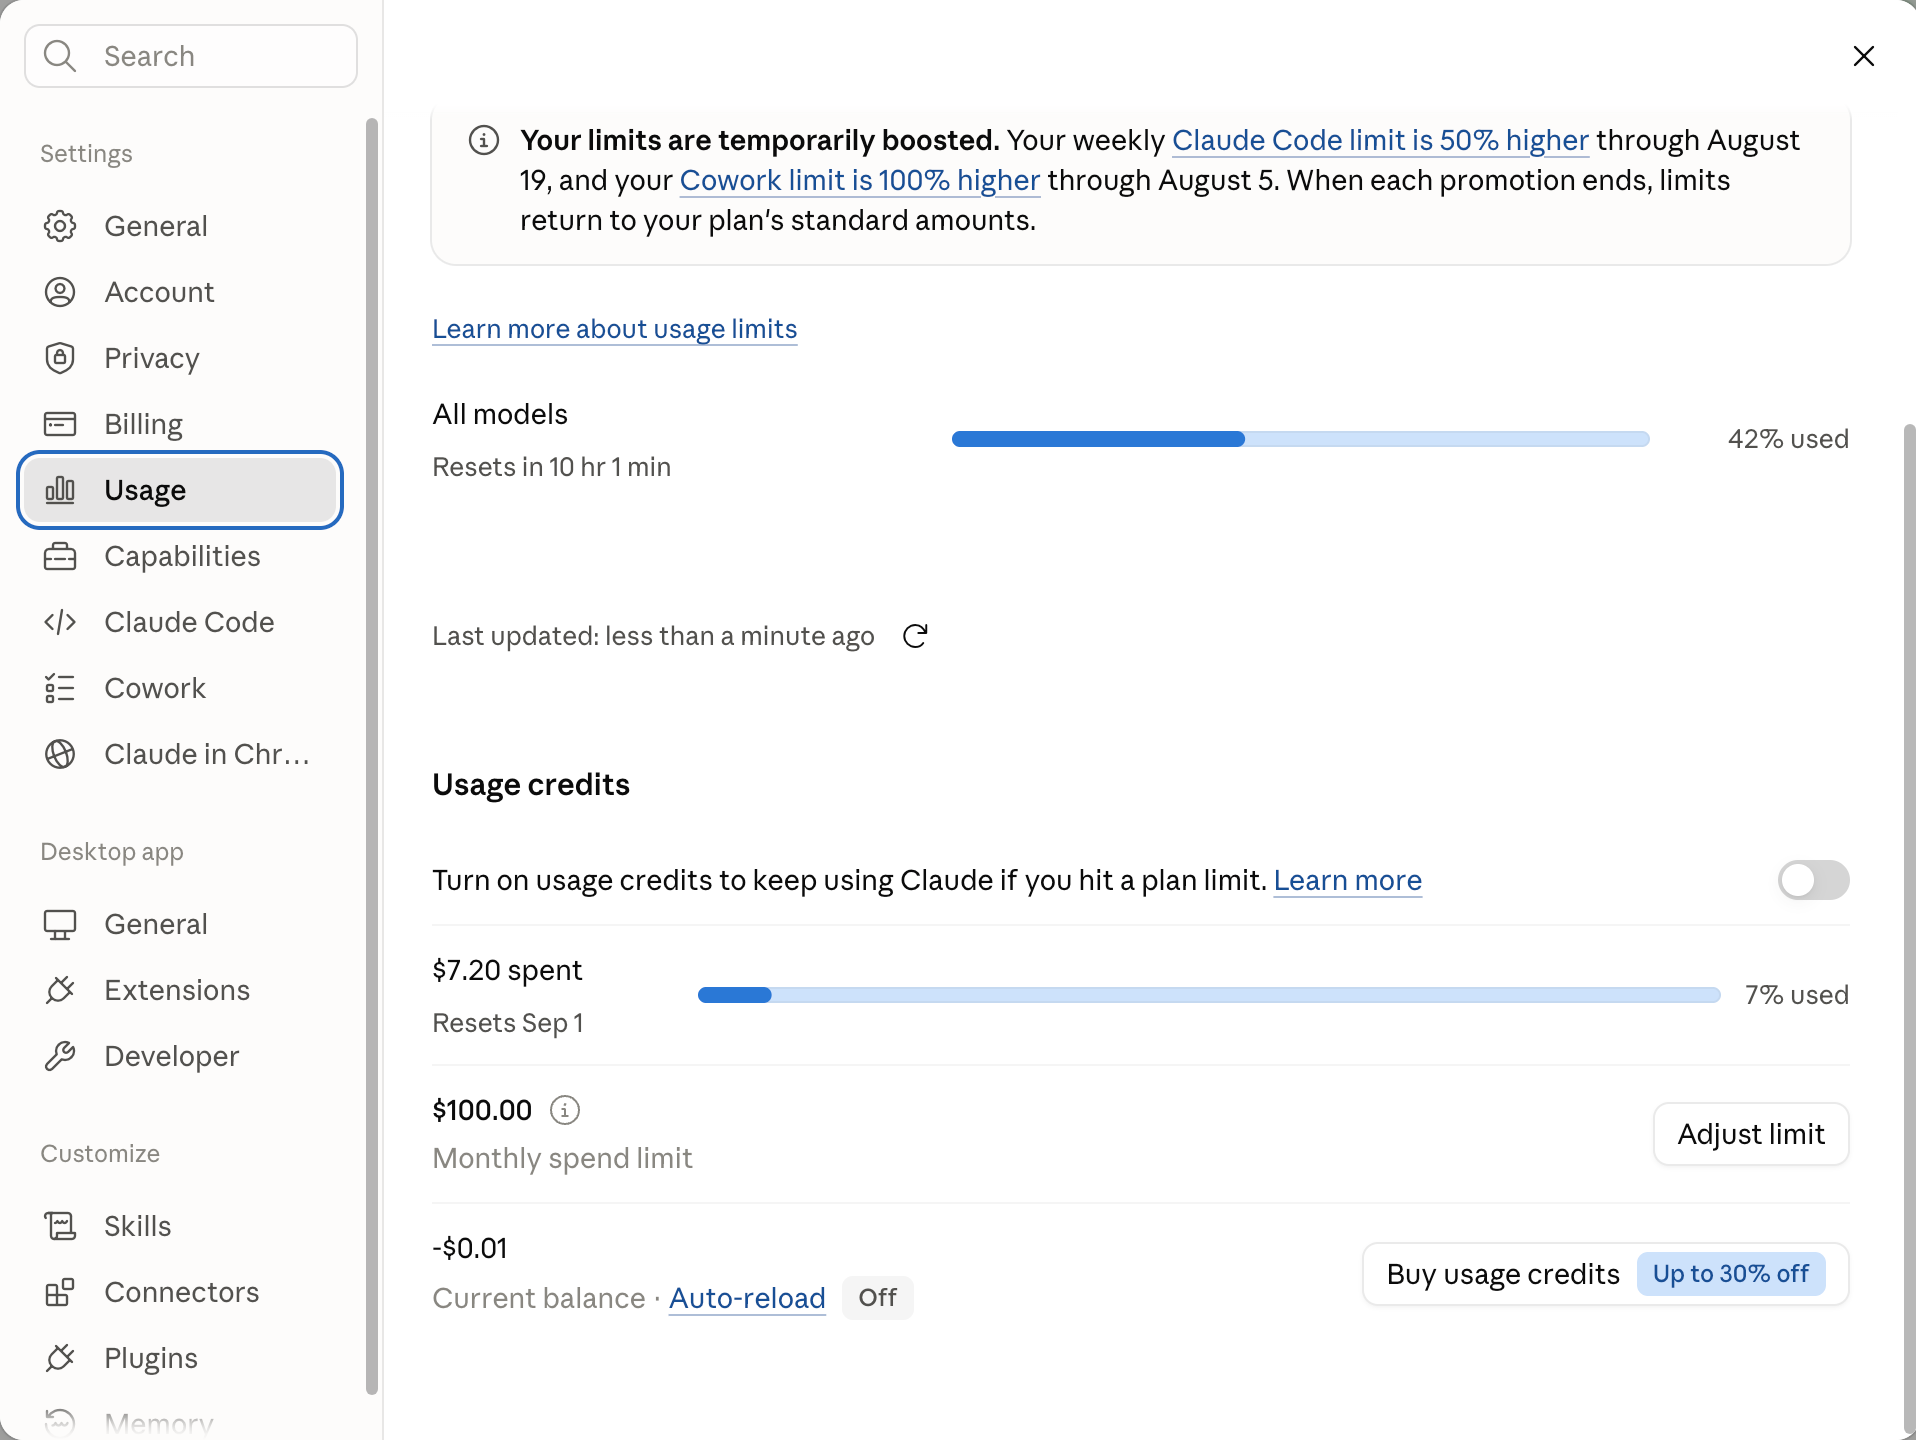Screen dimensions: 1916x1440
Task: Open 'Claude Code limit is 50% higher' link
Action: [x=1380, y=140]
